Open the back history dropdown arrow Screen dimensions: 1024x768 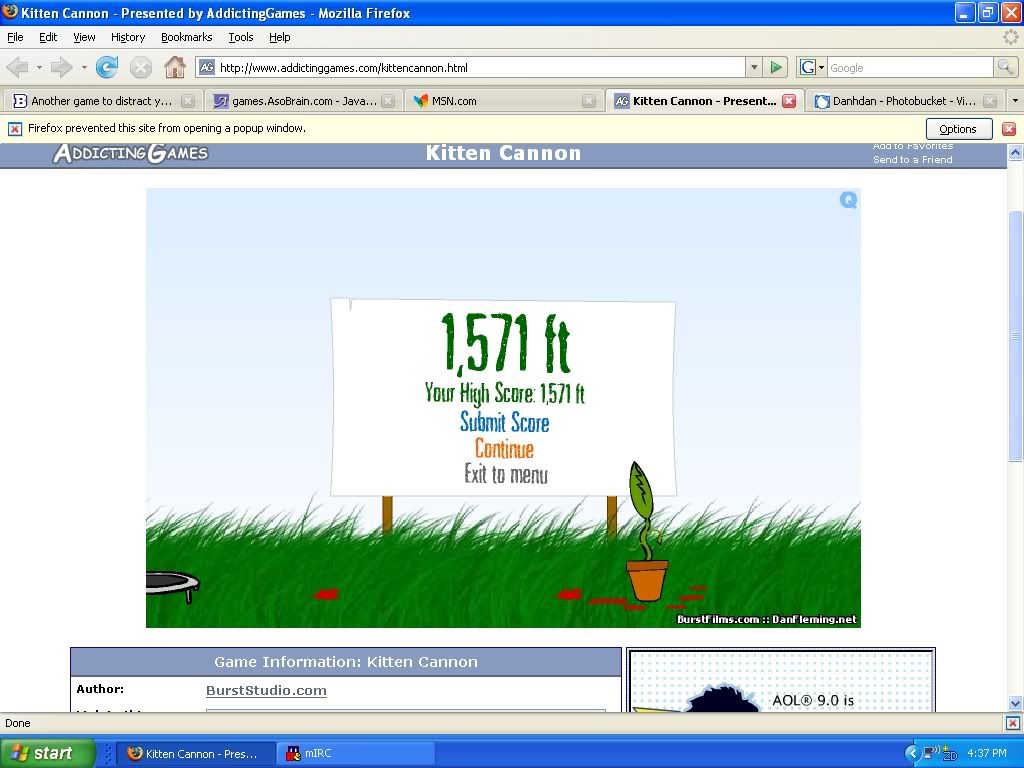coord(39,67)
